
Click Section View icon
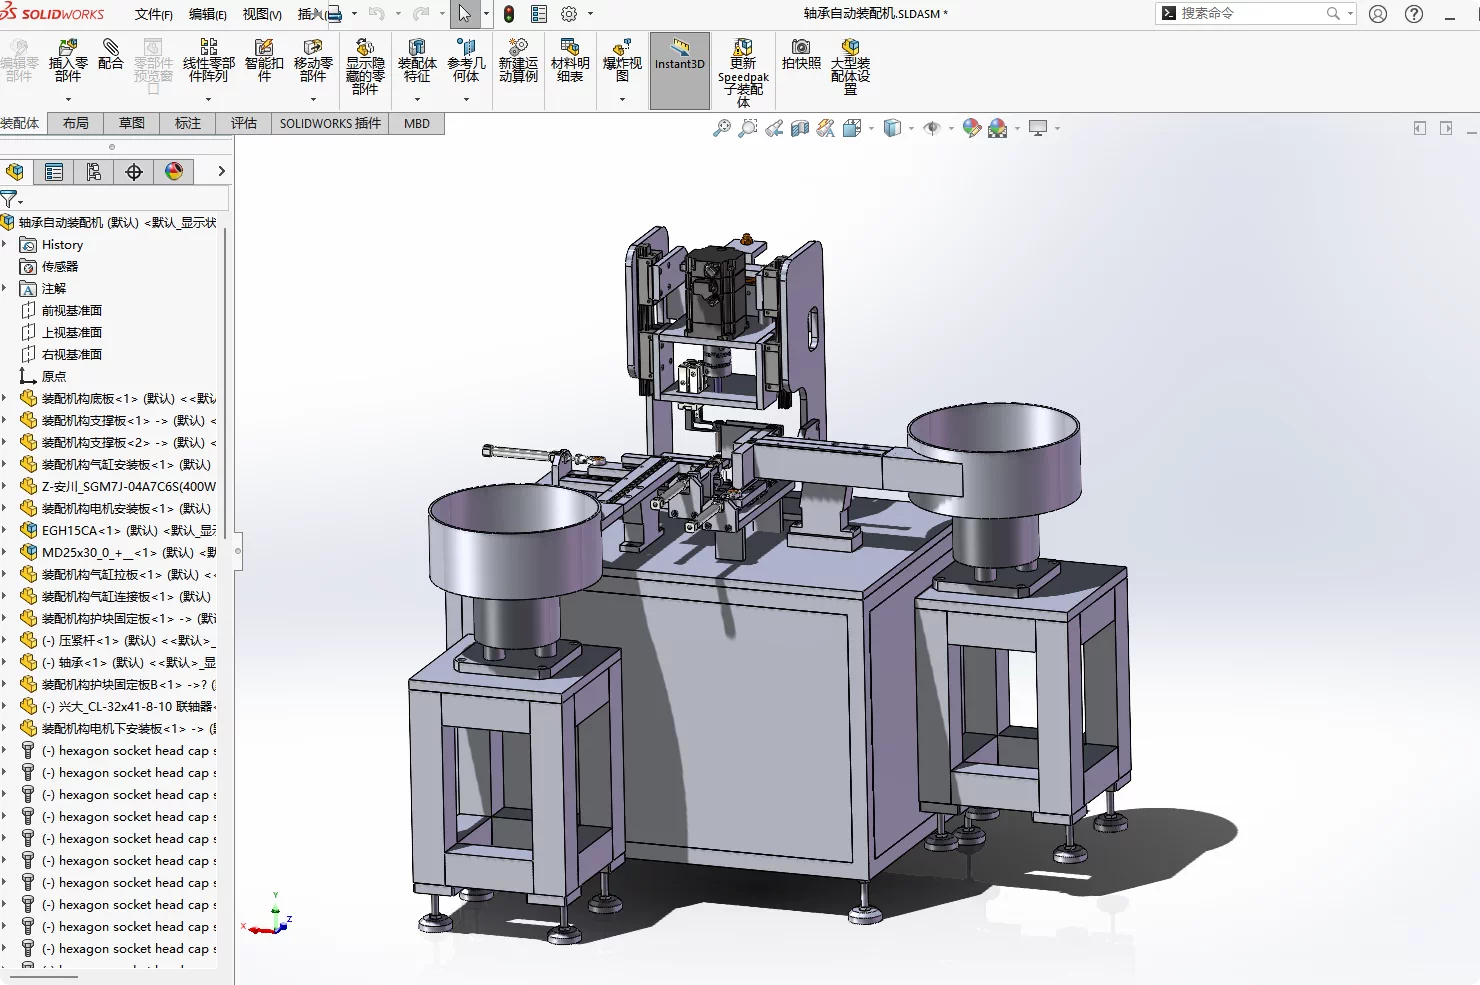click(x=800, y=128)
